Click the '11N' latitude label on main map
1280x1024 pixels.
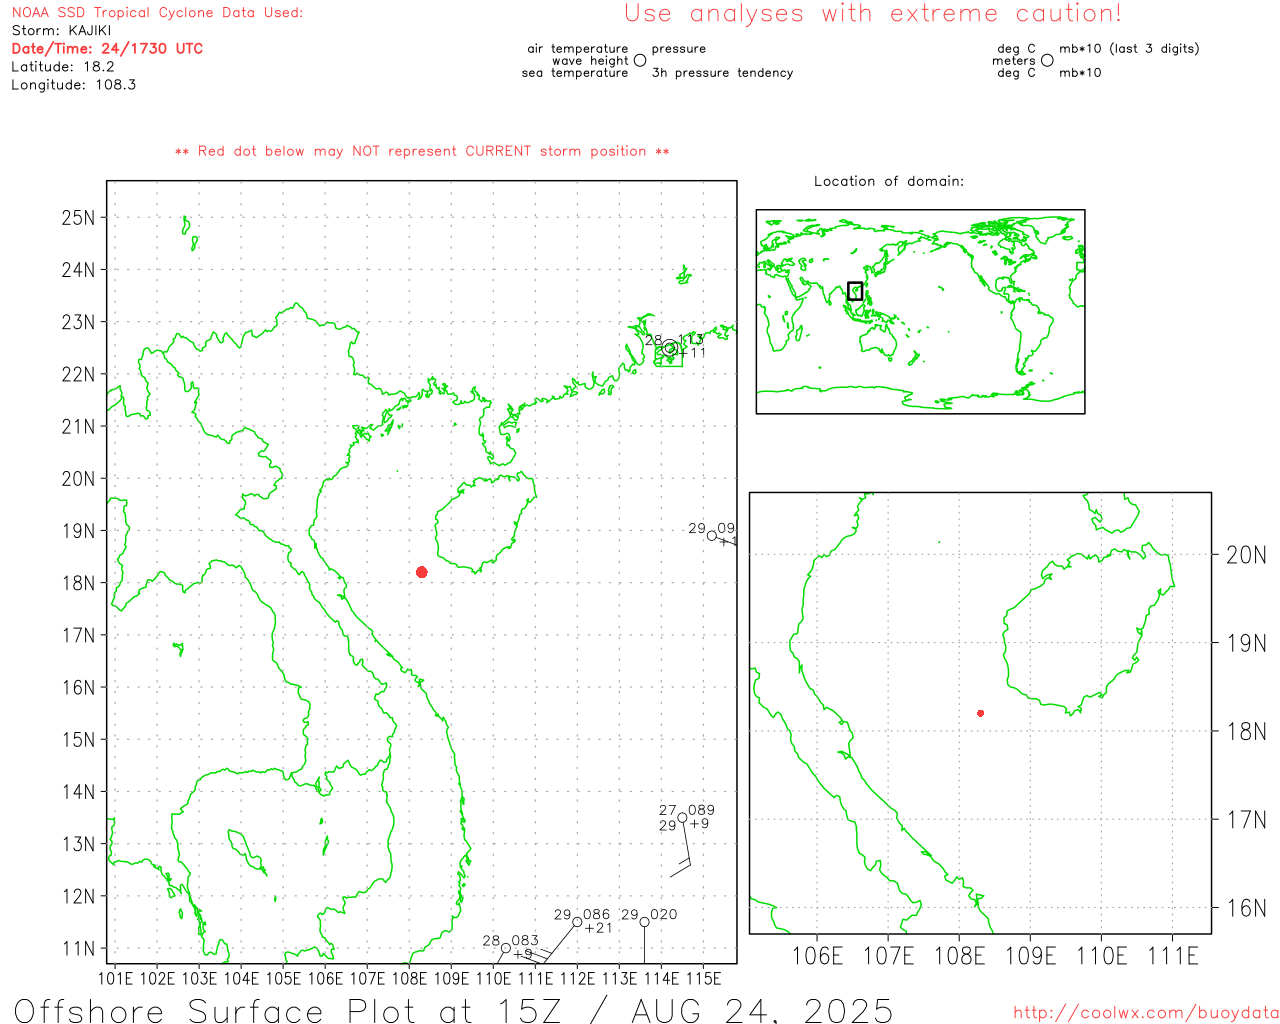coord(78,948)
